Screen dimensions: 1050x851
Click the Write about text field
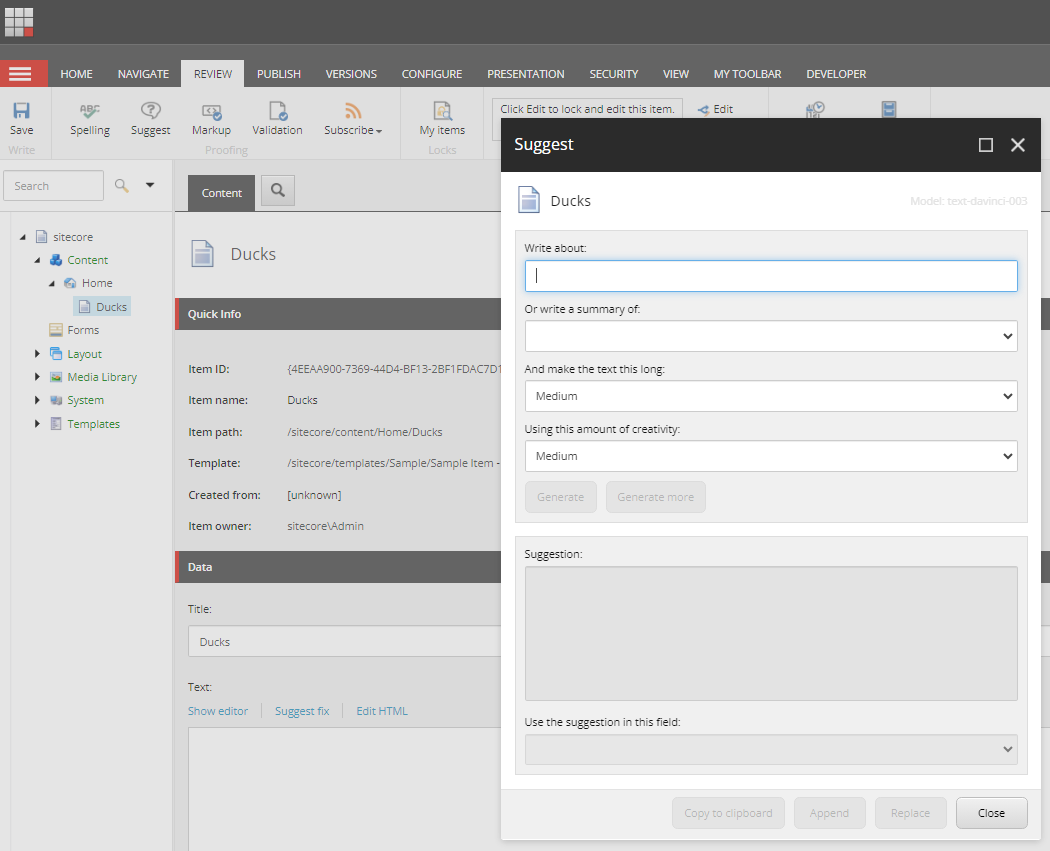770,276
